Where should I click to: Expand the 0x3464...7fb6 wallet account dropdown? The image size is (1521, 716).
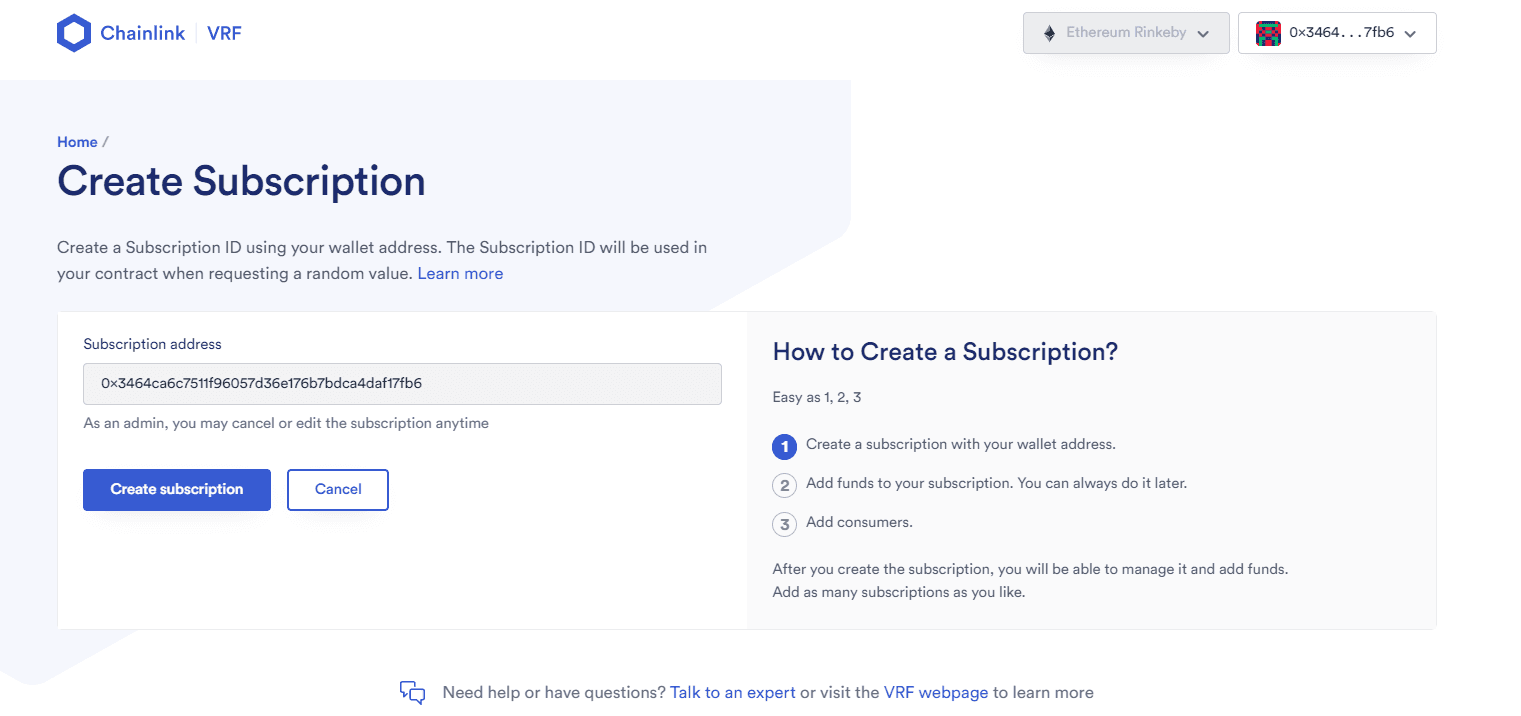pyautogui.click(x=1337, y=33)
